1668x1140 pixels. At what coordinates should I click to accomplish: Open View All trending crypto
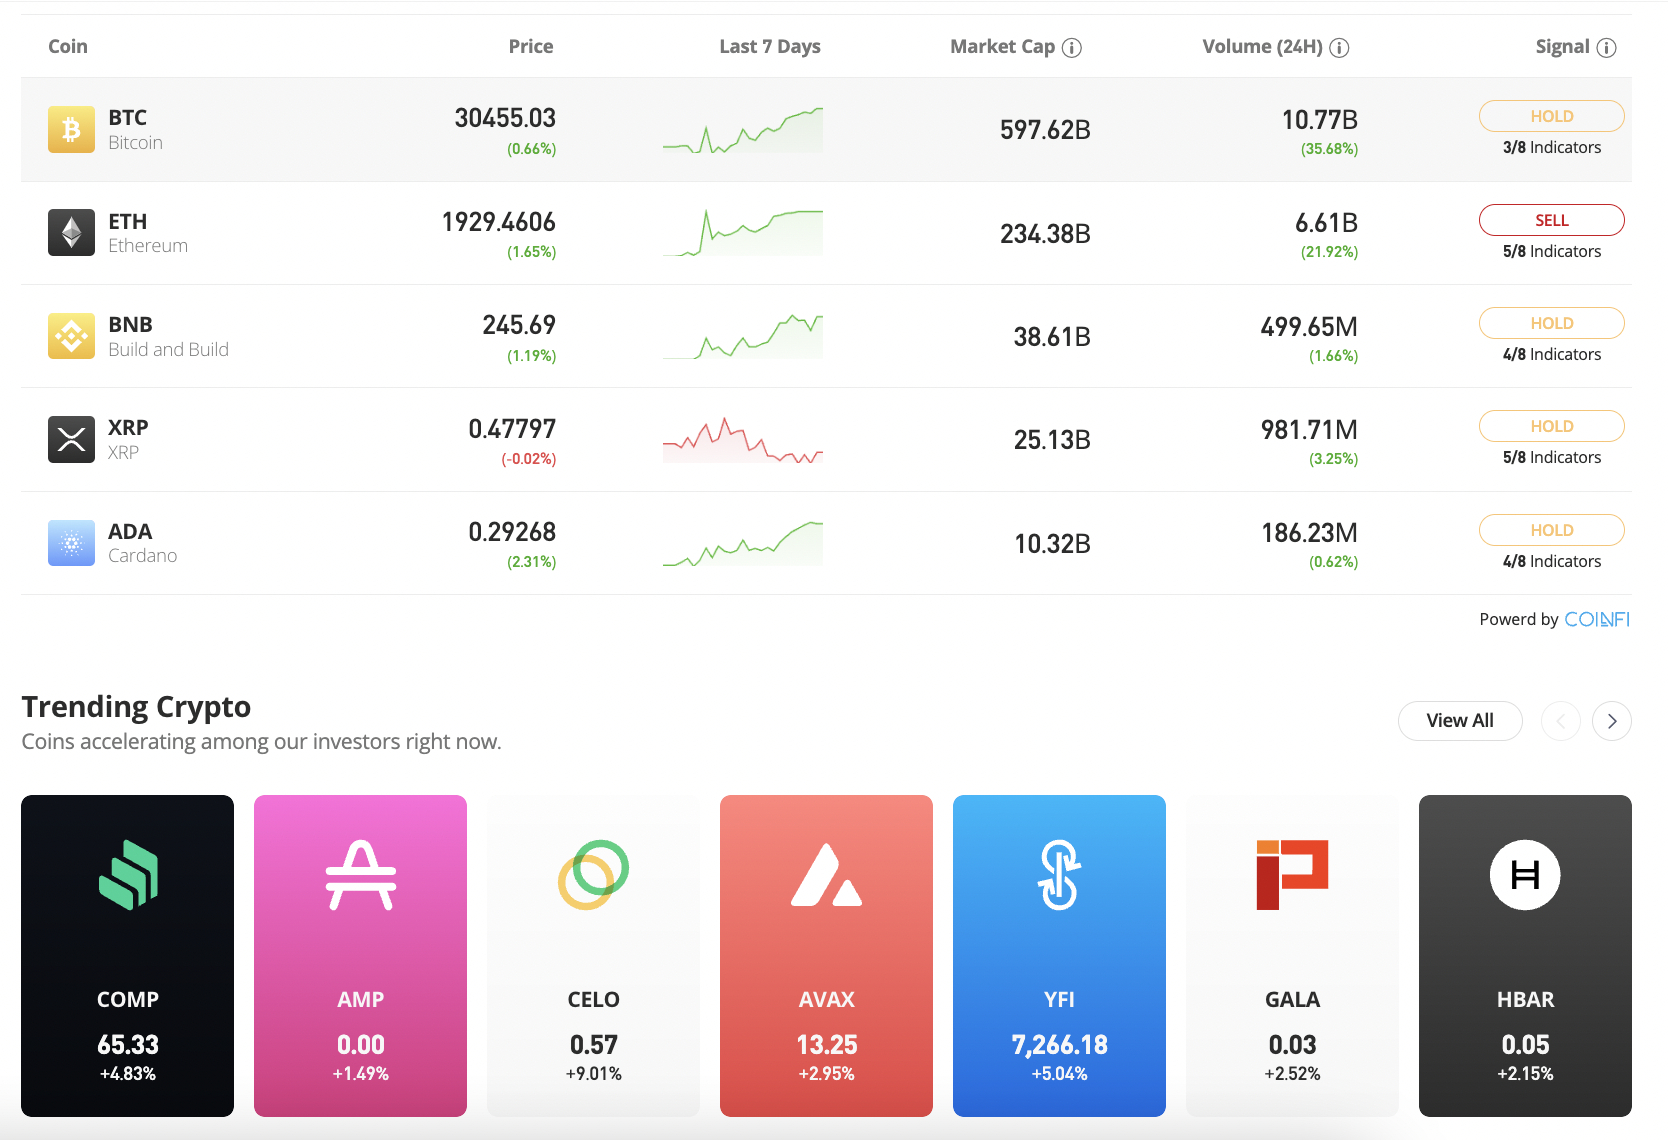tap(1460, 721)
